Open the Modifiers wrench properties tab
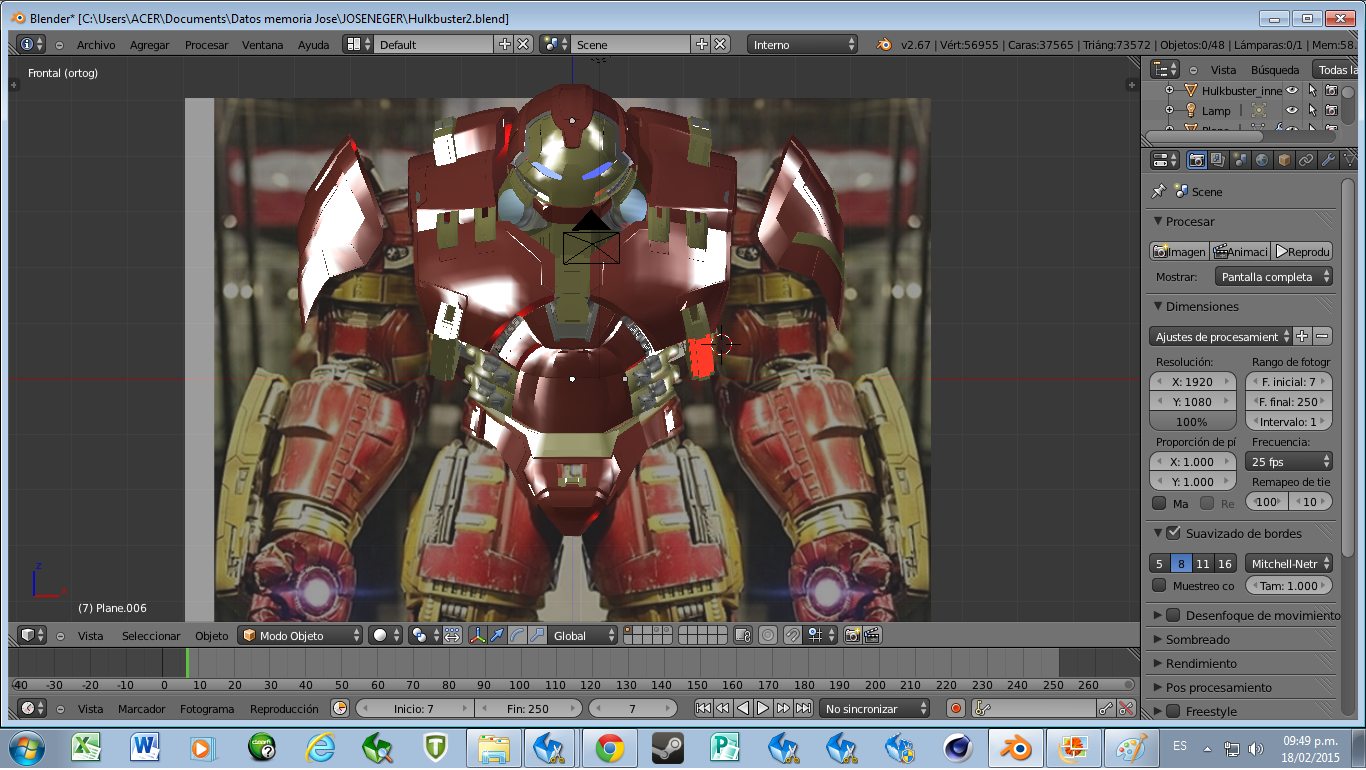Image resolution: width=1366 pixels, height=770 pixels. point(1328,160)
